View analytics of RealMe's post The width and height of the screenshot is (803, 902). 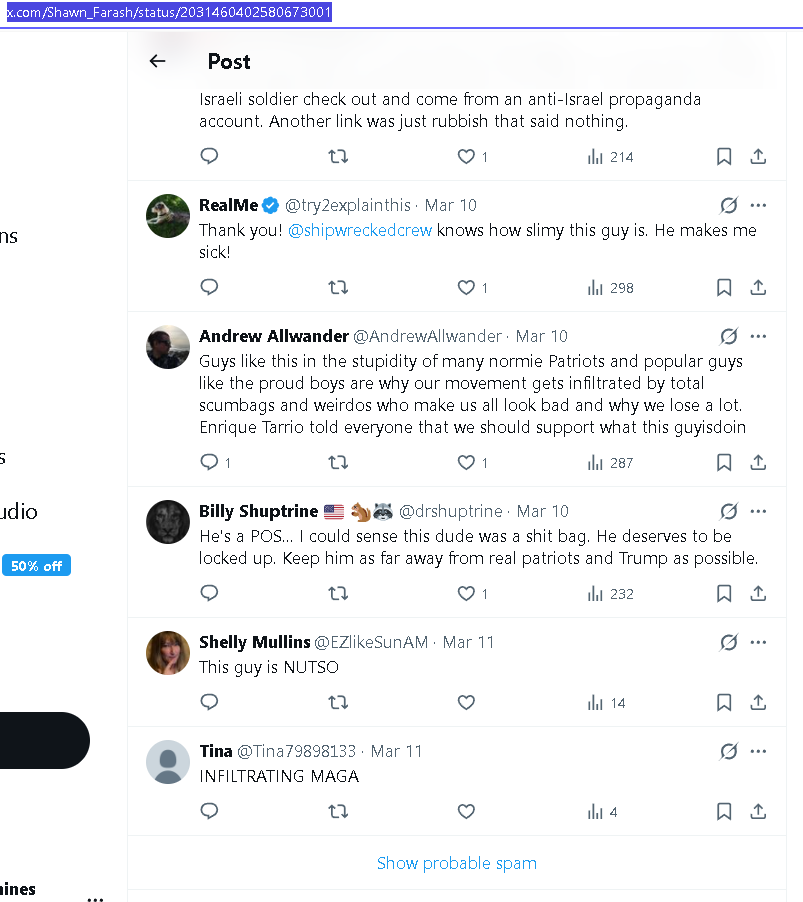click(x=610, y=288)
